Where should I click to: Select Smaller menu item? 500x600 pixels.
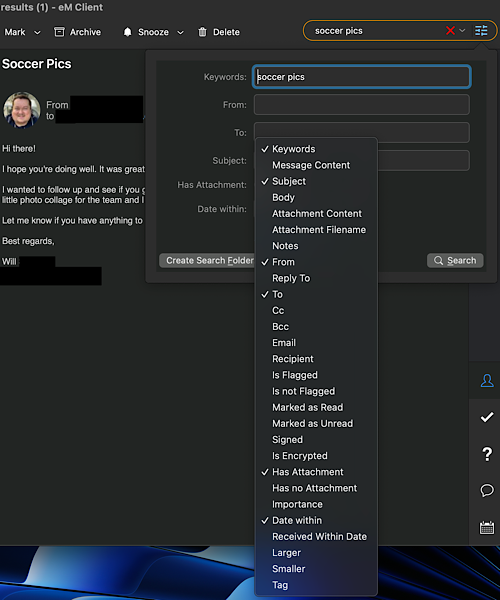(316, 569)
